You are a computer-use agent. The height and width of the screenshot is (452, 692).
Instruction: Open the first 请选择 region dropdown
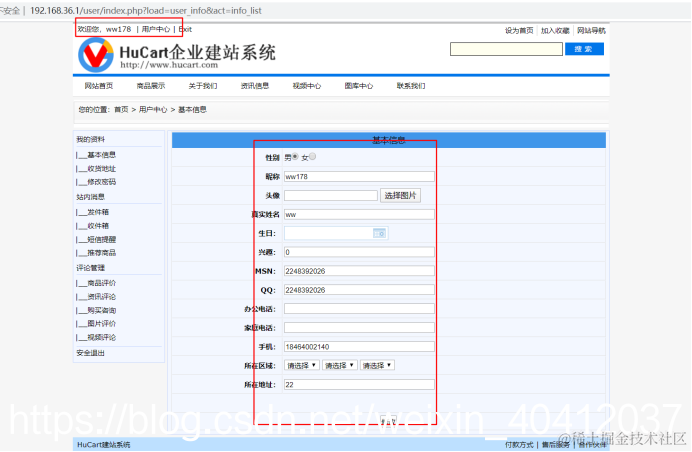coord(301,365)
